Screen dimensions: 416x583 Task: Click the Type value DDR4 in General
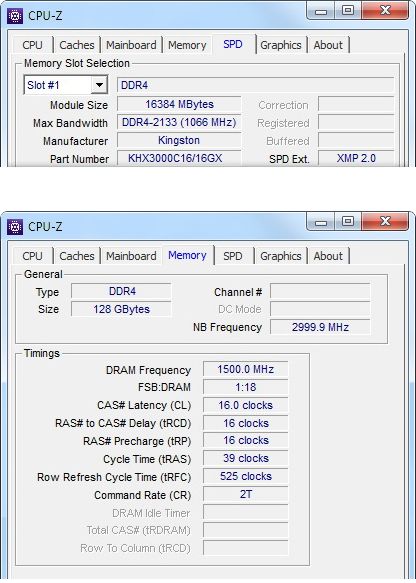[122, 291]
